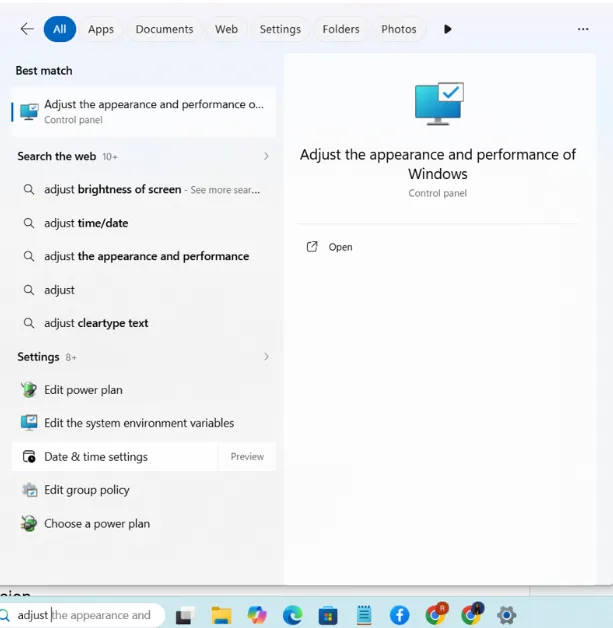The height and width of the screenshot is (628, 613).
Task: Open Microsoft Store from the taskbar
Action: tap(328, 615)
